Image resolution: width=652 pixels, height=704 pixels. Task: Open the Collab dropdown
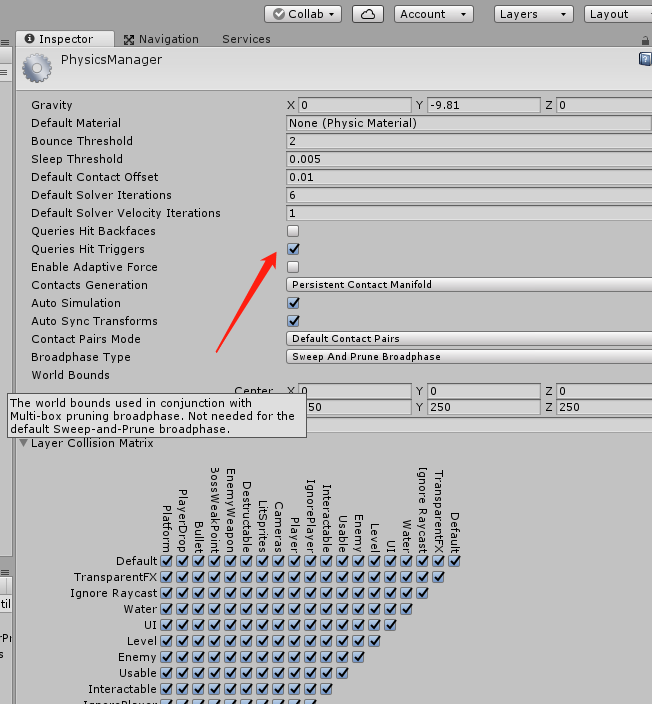click(303, 14)
